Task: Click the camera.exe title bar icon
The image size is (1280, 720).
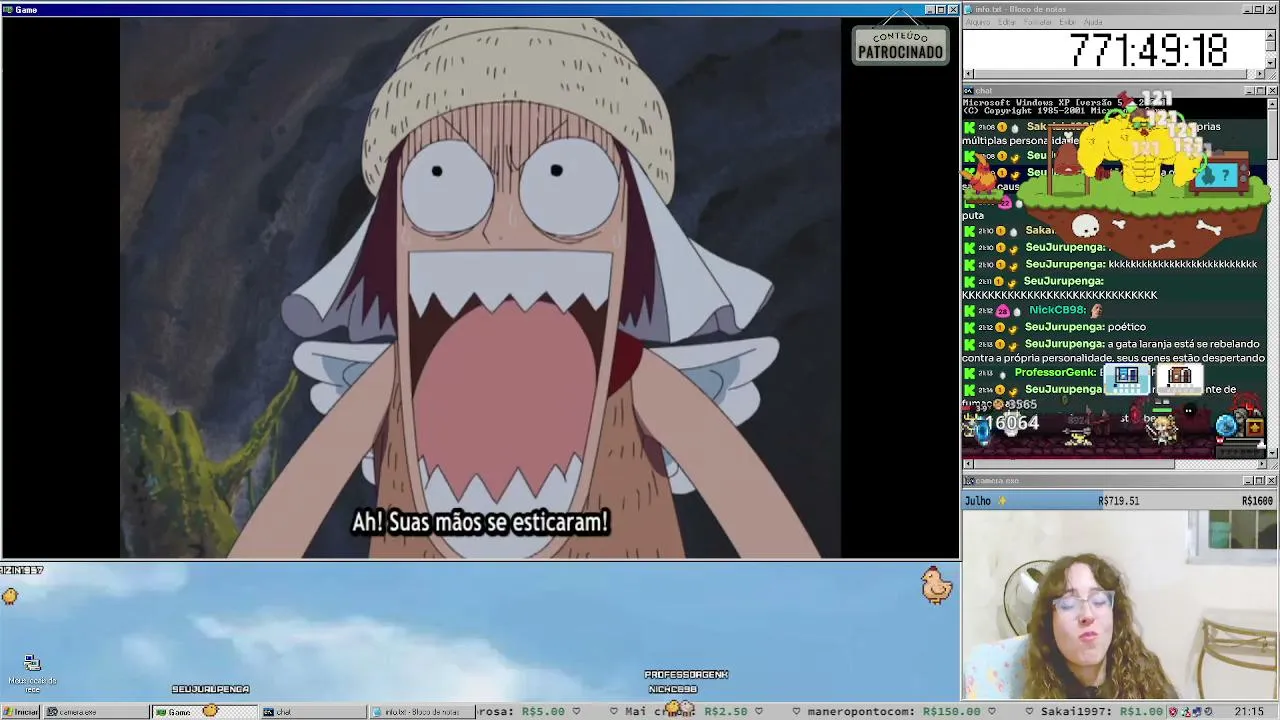Action: (969, 481)
